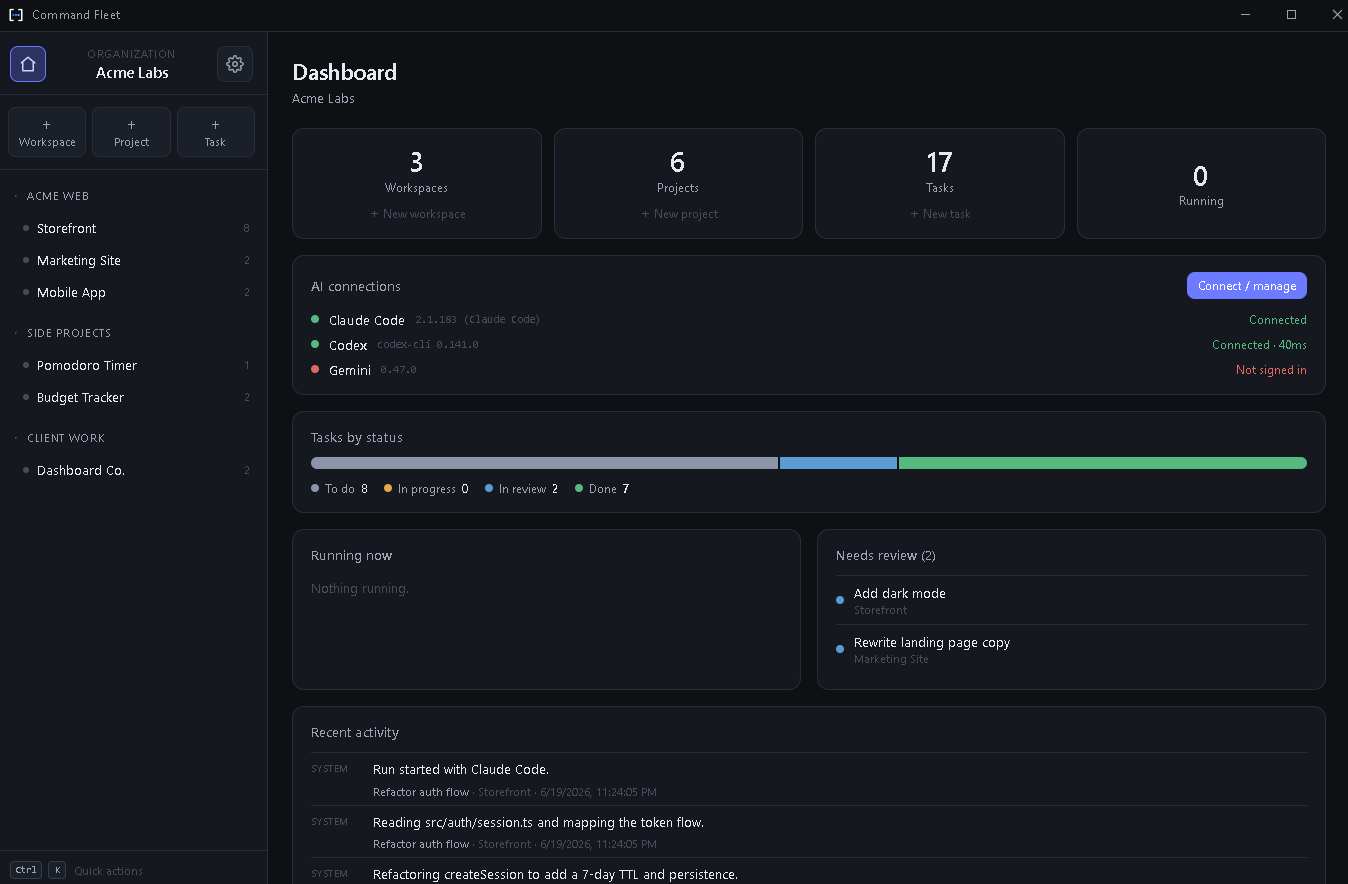The width and height of the screenshot is (1348, 884).
Task: Click the green Done bar segment
Action: pos(1103,463)
